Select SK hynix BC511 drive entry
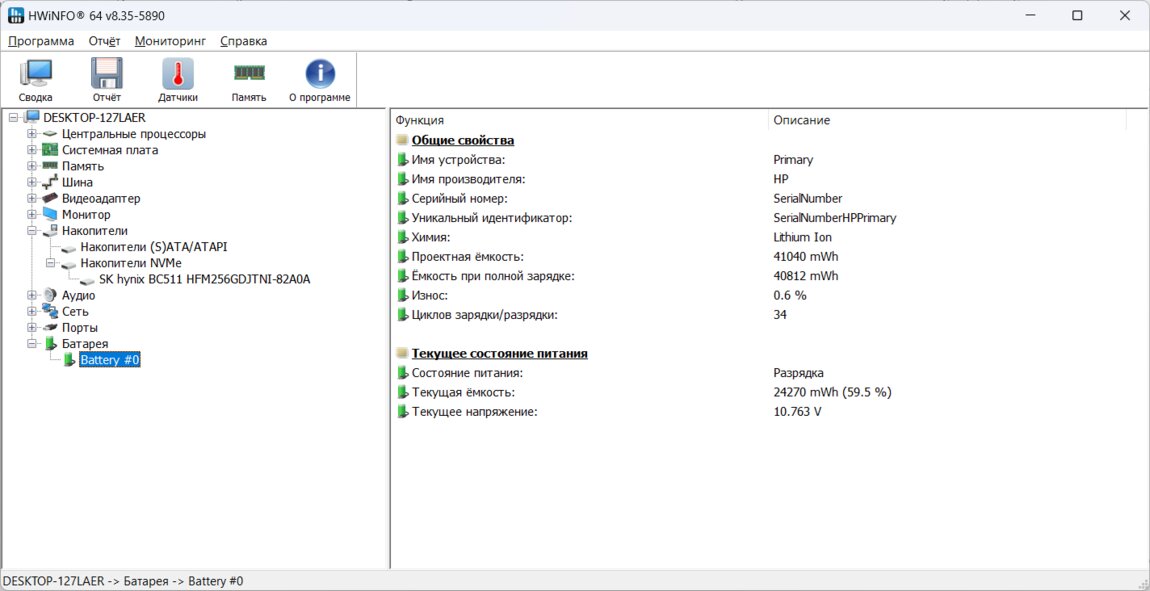 pyautogui.click(x=204, y=279)
